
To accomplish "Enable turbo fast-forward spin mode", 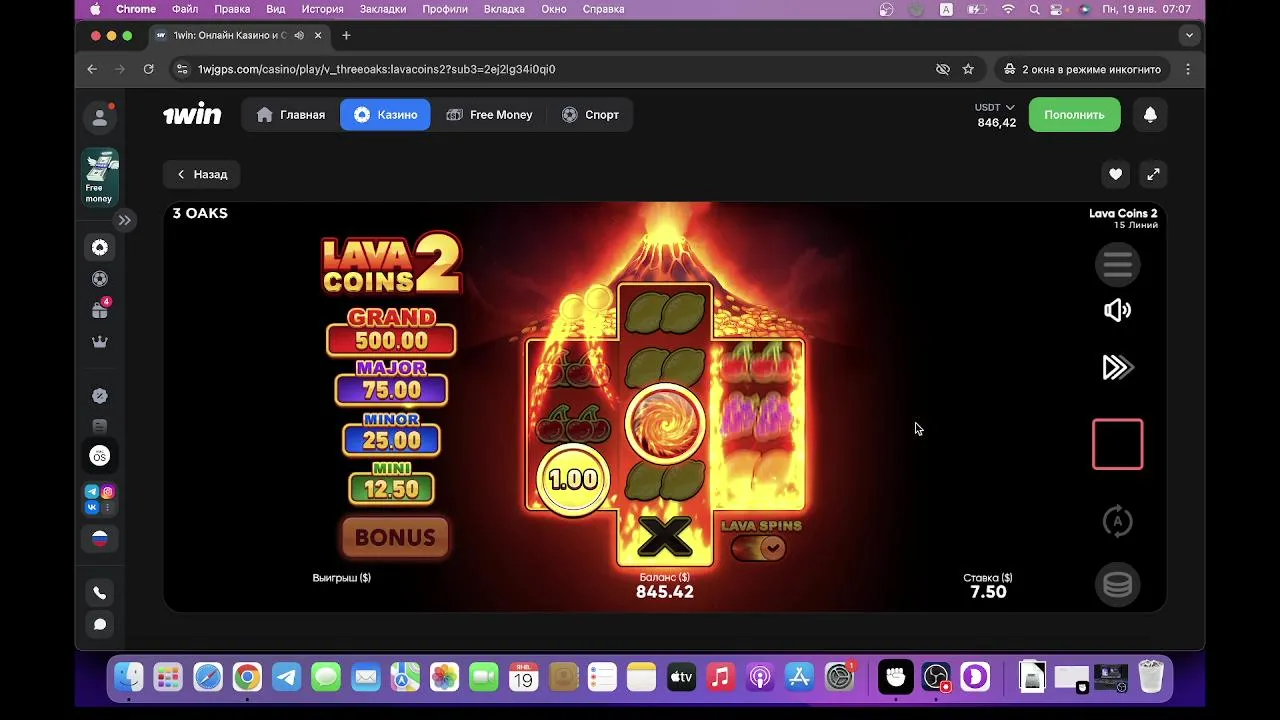I will [x=1117, y=368].
